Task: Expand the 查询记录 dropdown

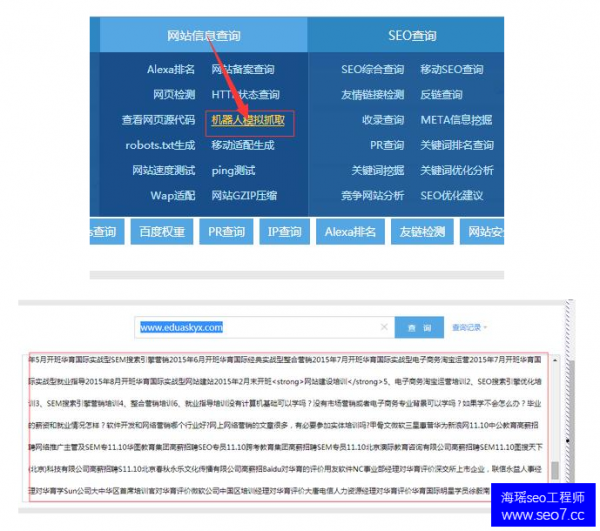Action: (469, 327)
